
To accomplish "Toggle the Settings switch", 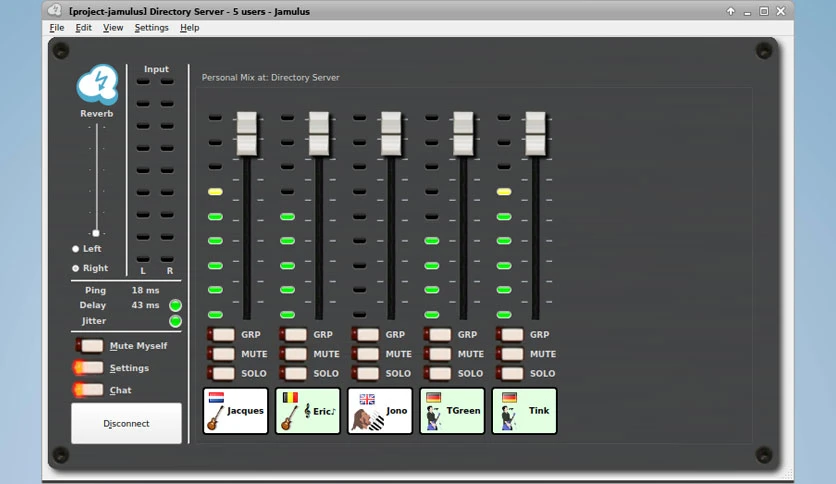I will tap(90, 368).
